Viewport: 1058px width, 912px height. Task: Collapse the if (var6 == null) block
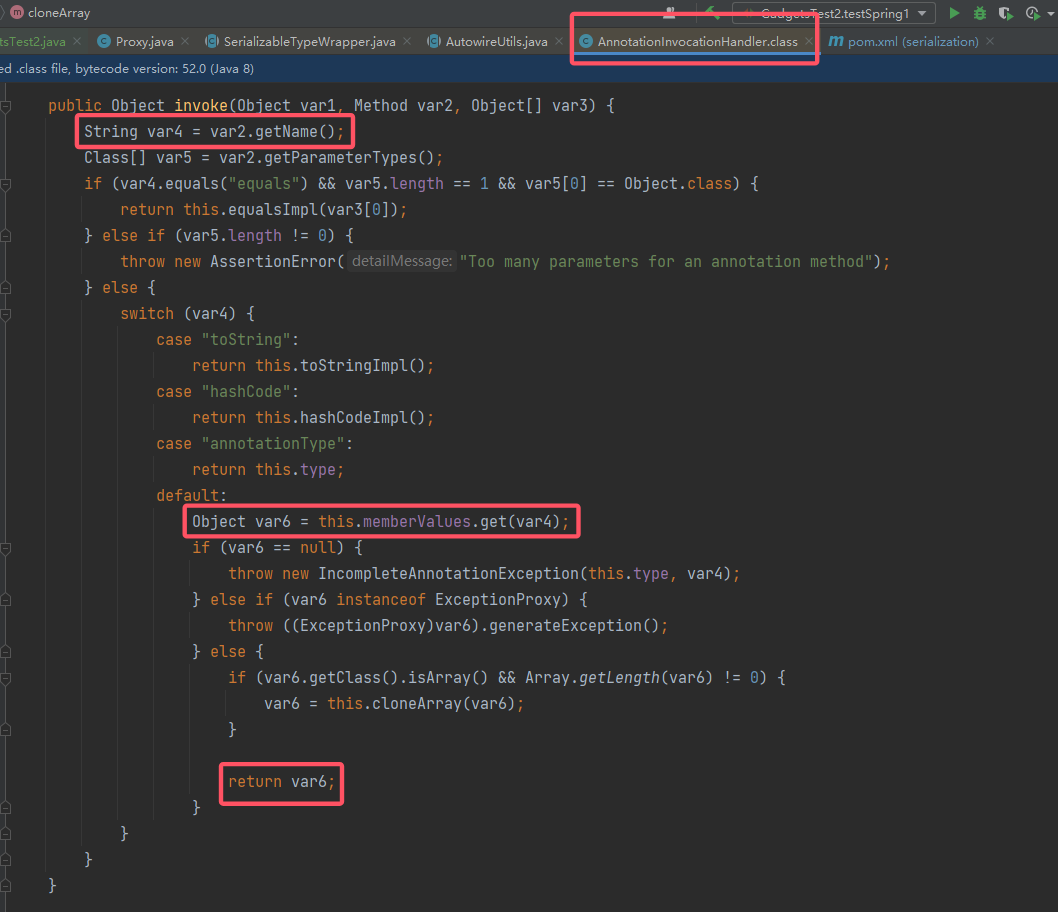(5, 548)
